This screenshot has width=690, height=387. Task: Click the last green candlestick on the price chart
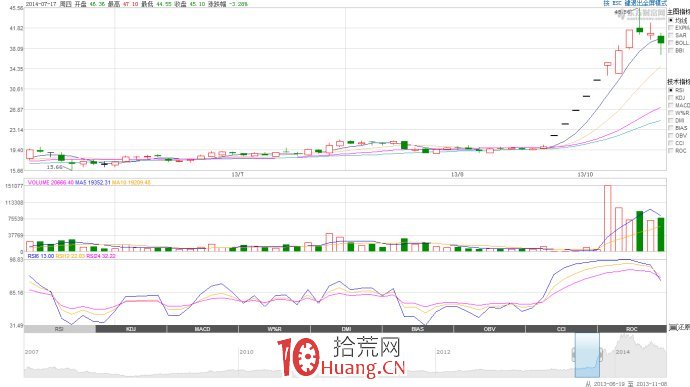click(x=661, y=40)
